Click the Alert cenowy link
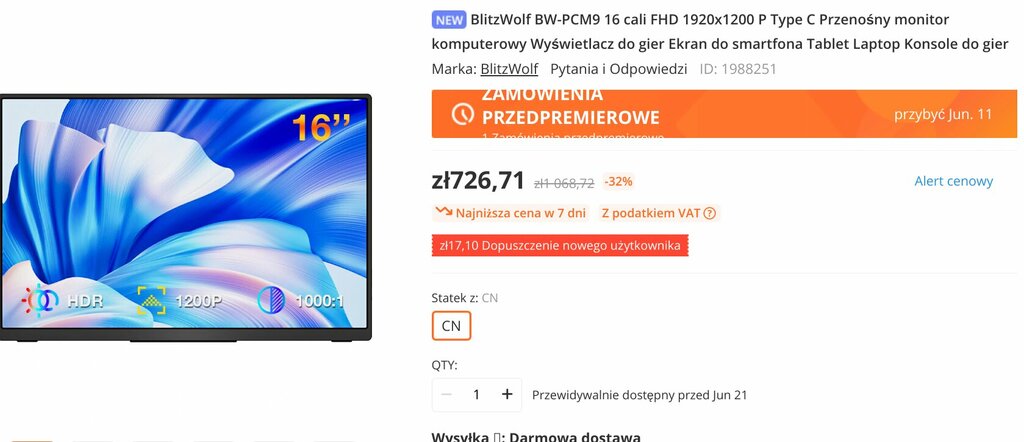Viewport: 1024px width, 442px height. pos(953,182)
